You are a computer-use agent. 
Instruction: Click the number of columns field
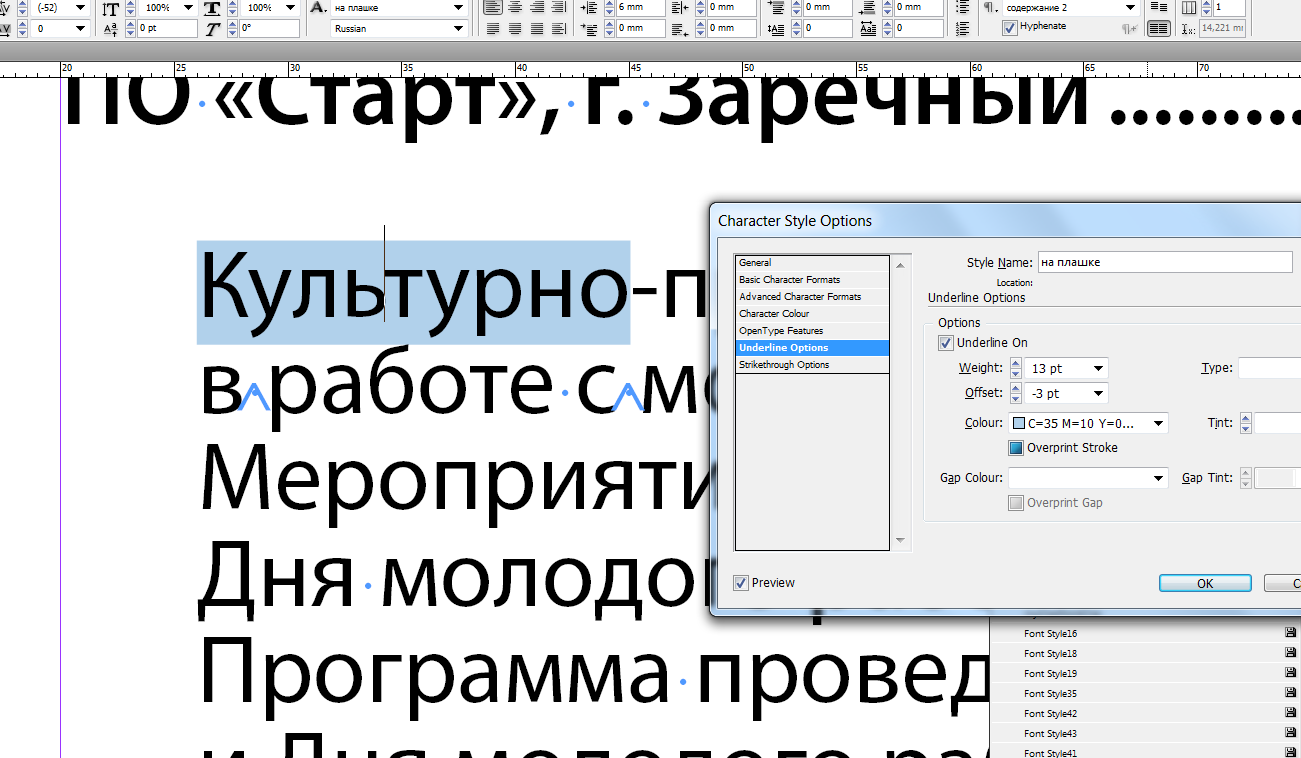tap(1229, 7)
